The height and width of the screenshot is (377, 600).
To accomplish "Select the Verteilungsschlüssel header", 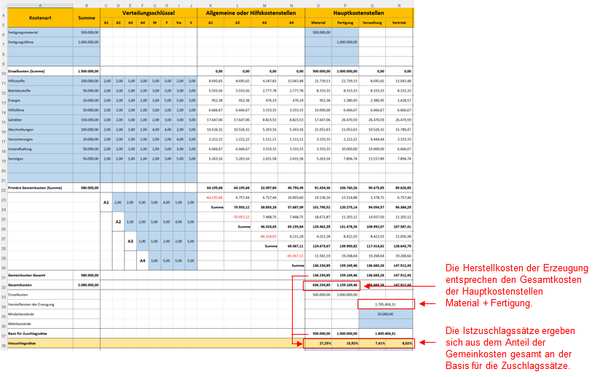I will point(148,13).
